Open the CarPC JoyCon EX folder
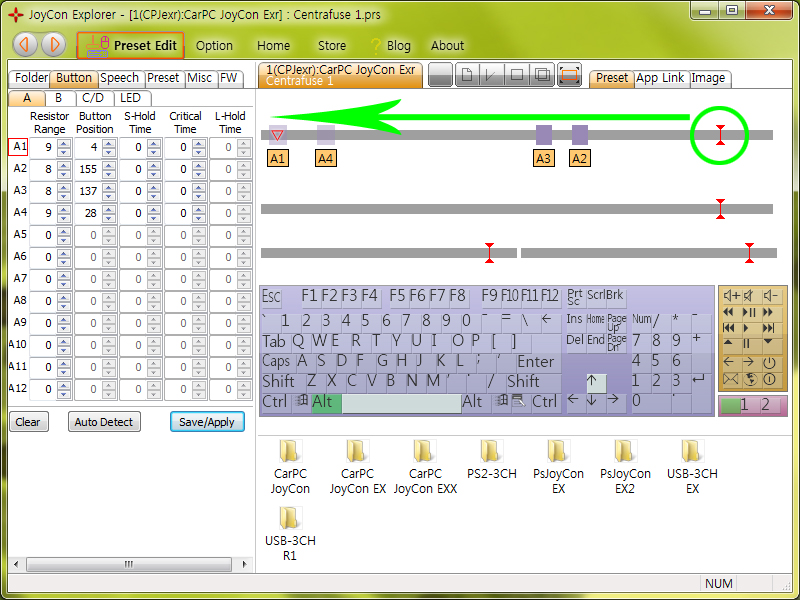Viewport: 800px width, 600px height. click(x=358, y=466)
